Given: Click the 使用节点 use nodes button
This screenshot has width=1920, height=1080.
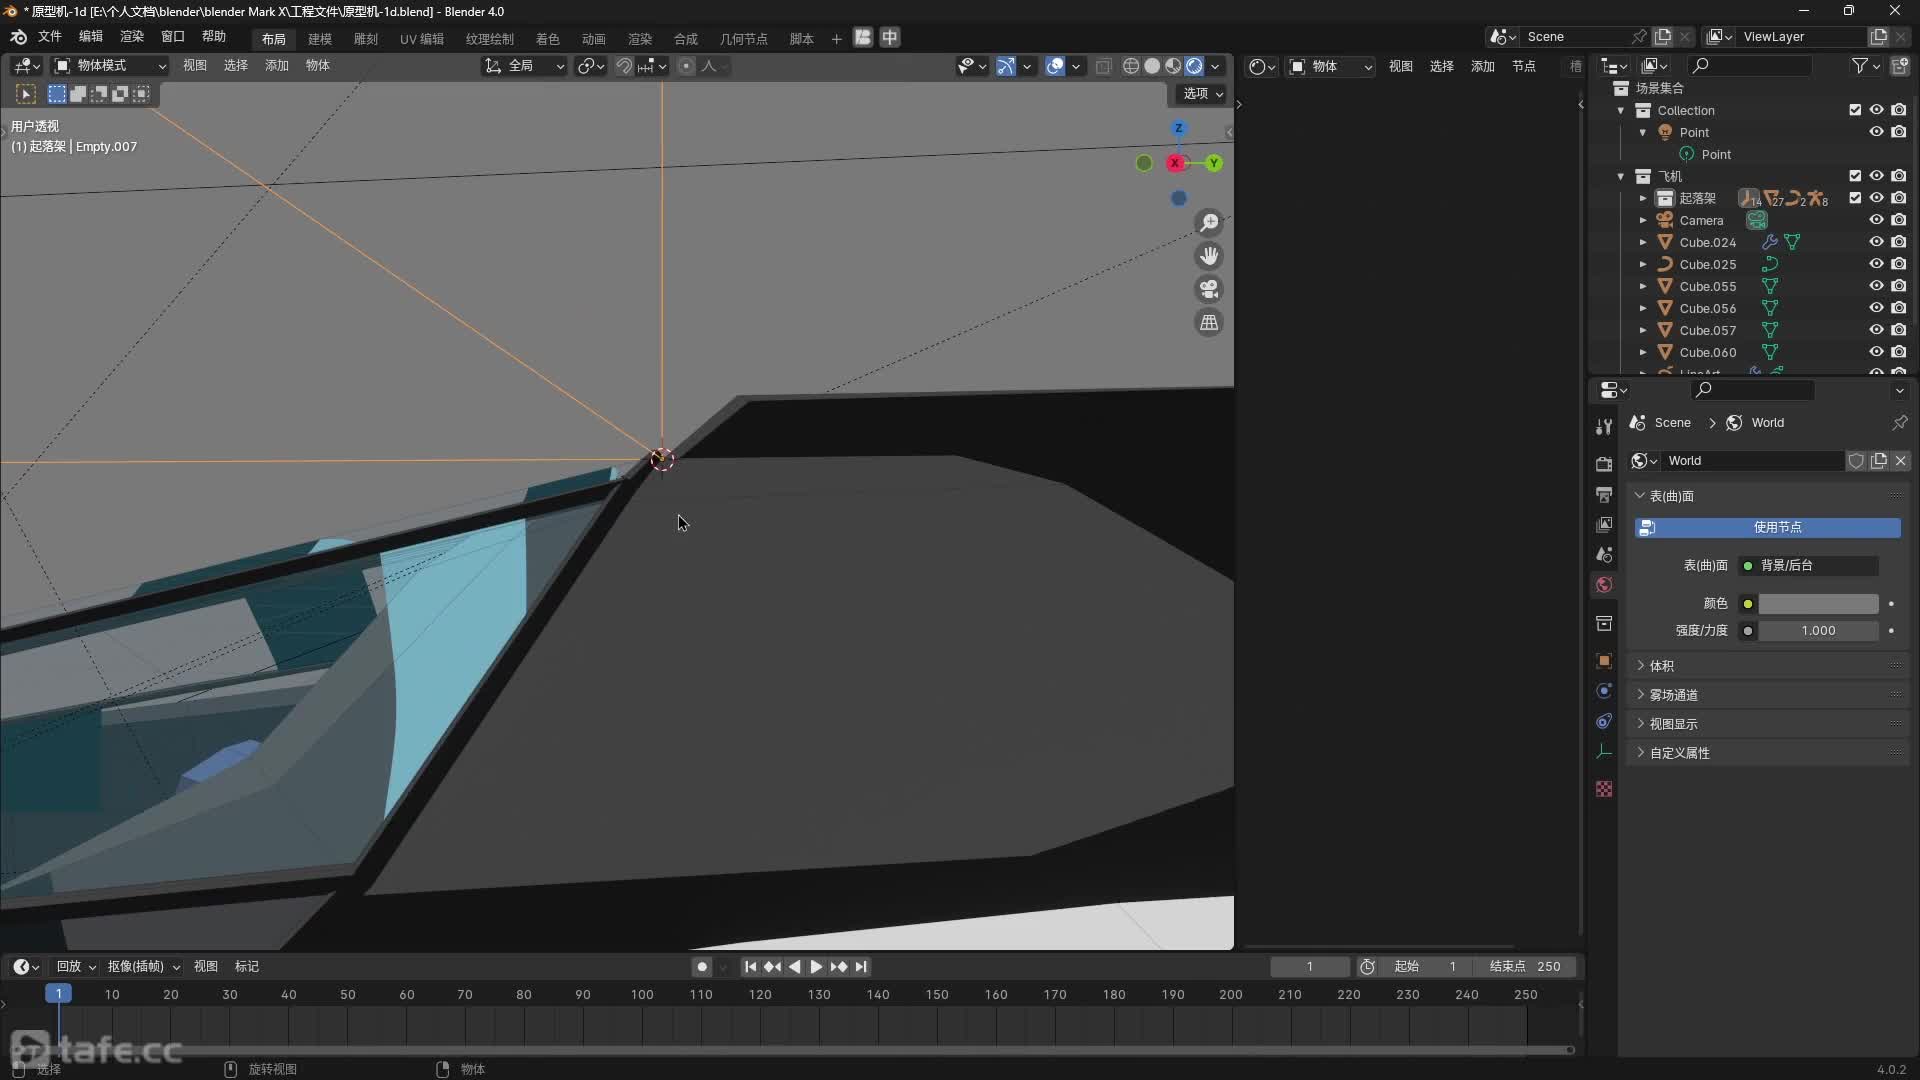Looking at the screenshot, I should [1767, 527].
